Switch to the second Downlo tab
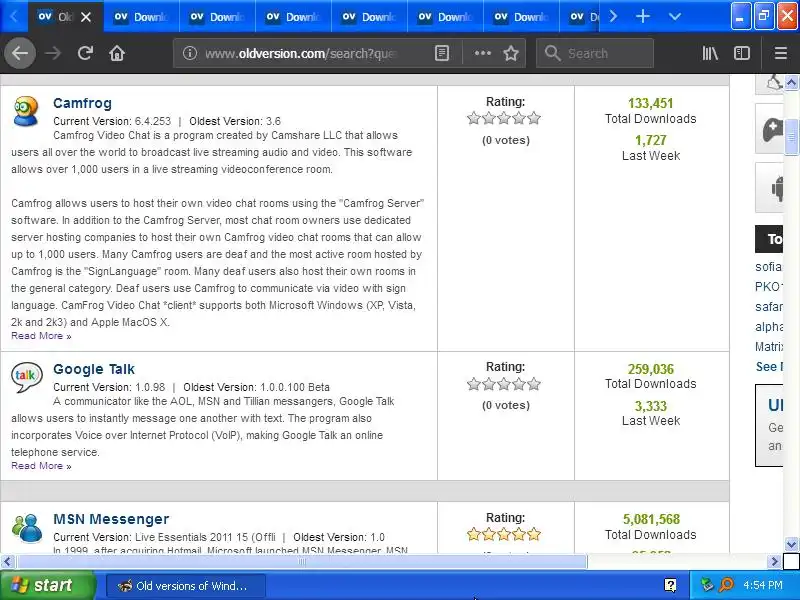800x600 pixels. [x=217, y=17]
